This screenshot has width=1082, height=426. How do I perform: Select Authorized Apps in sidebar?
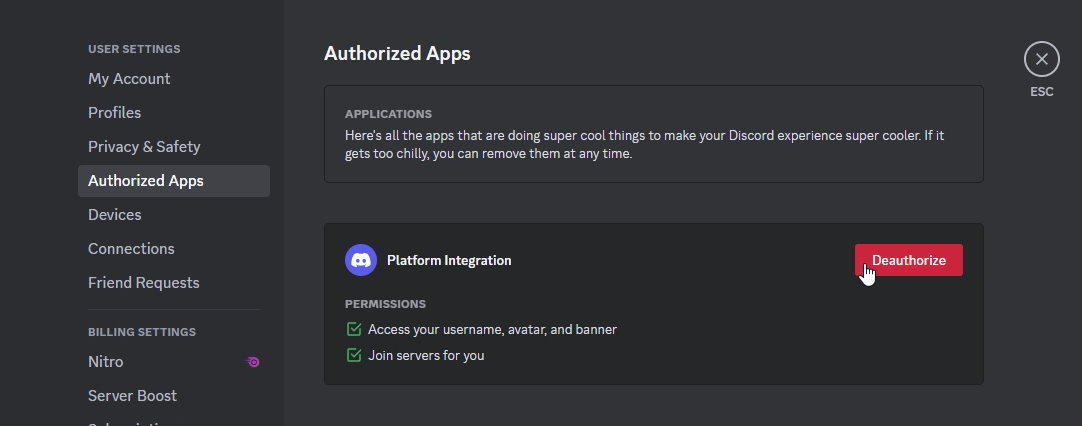174,181
